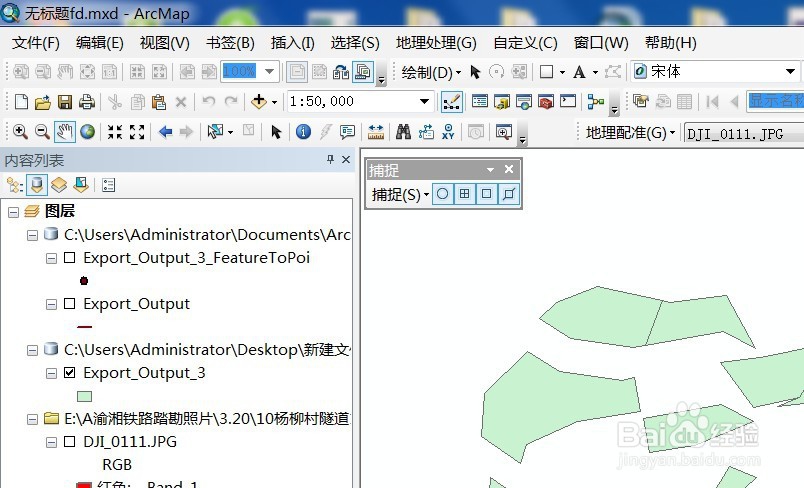This screenshot has height=488, width=804.
Task: Toggle edge snapping in Snapping toolbar
Action: [509, 194]
